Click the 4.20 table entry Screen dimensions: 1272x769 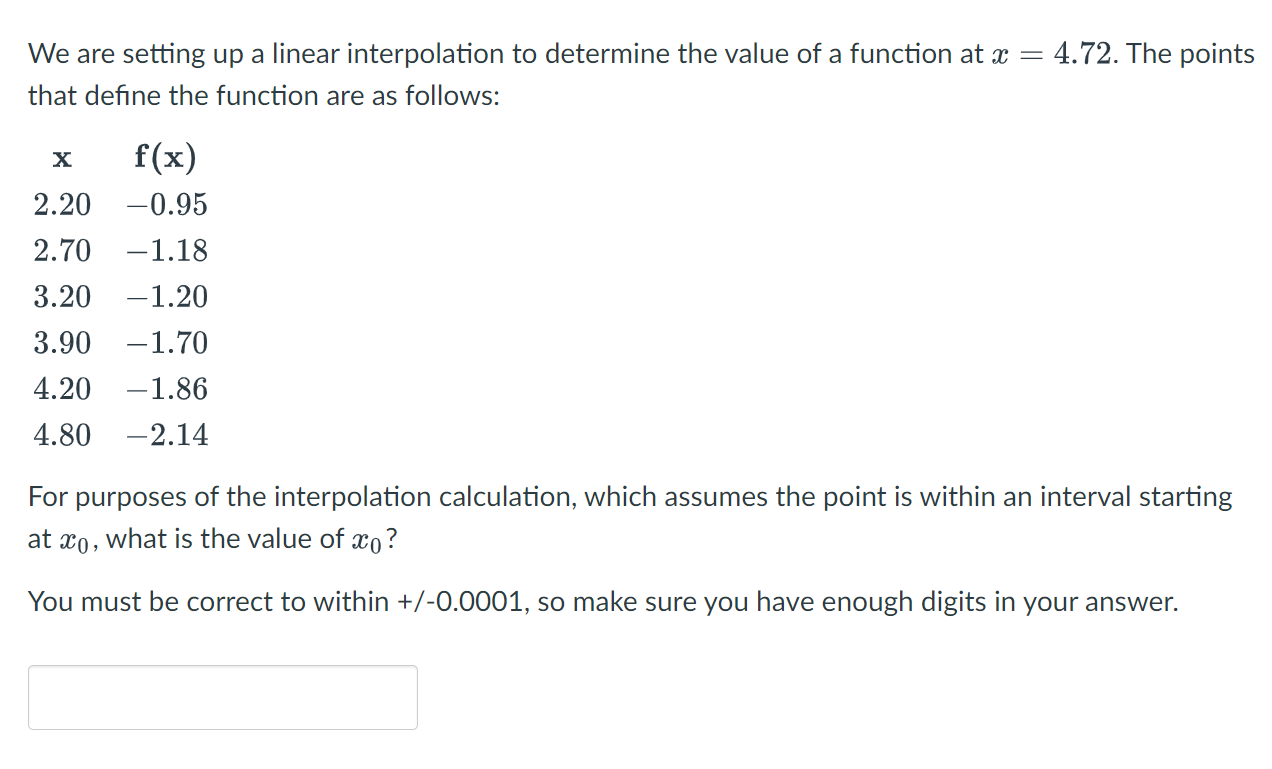pyautogui.click(x=61, y=389)
